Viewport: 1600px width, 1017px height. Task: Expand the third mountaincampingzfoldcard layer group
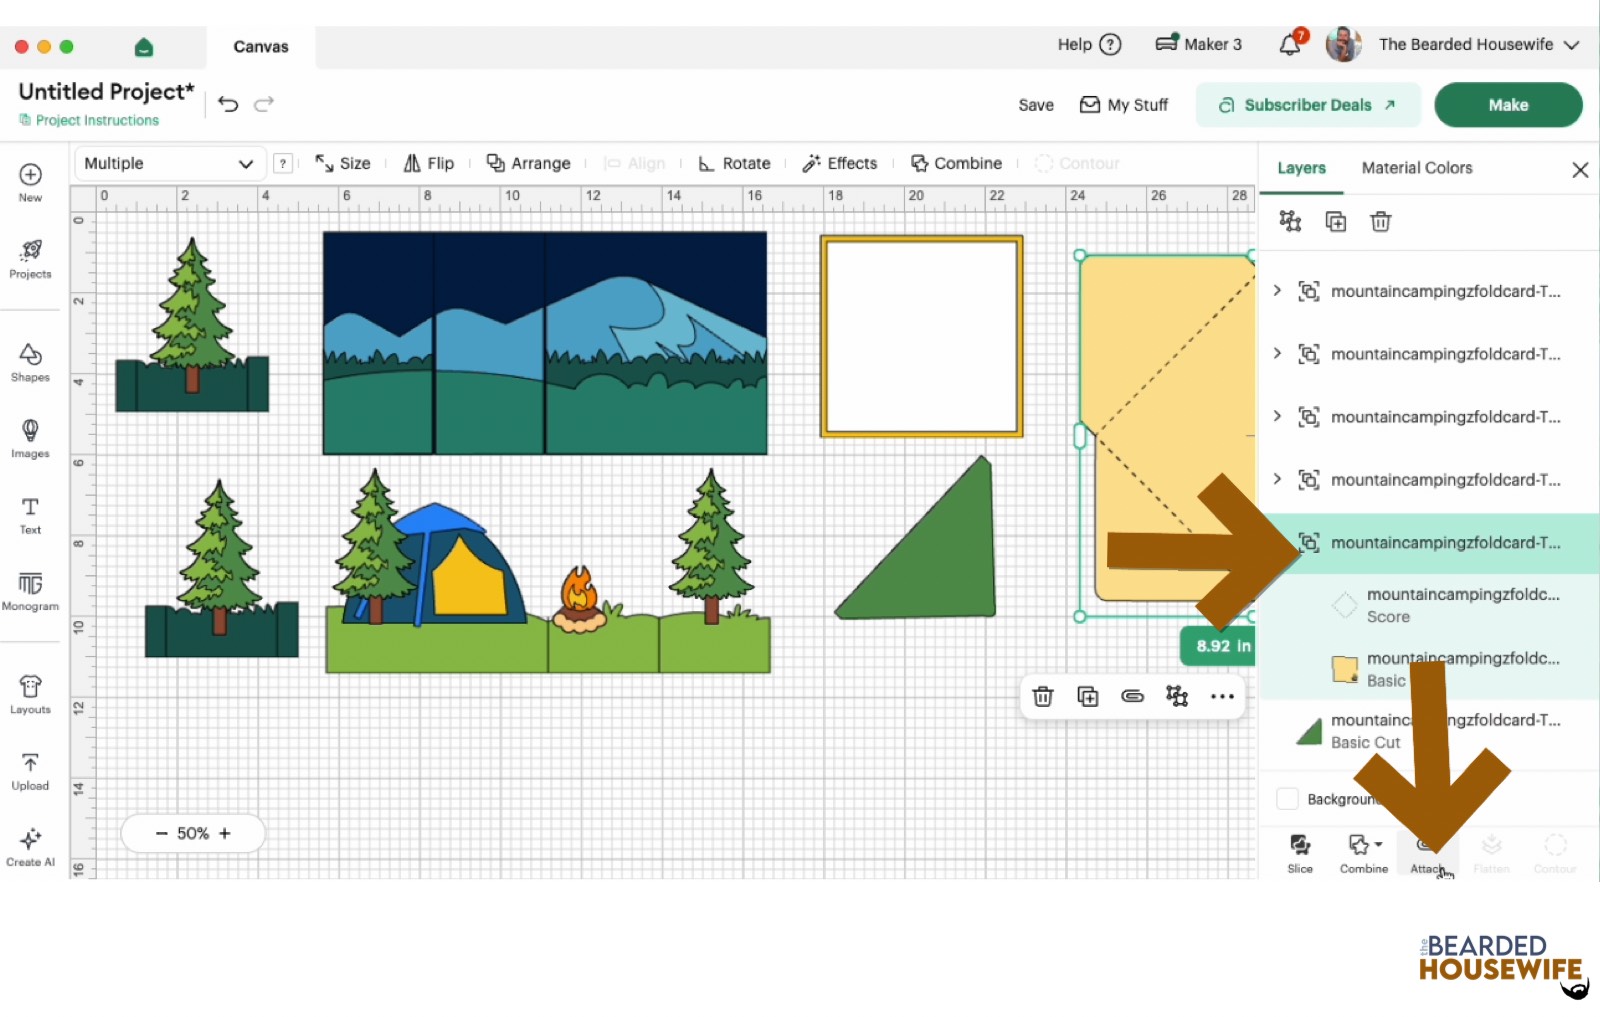click(x=1277, y=416)
